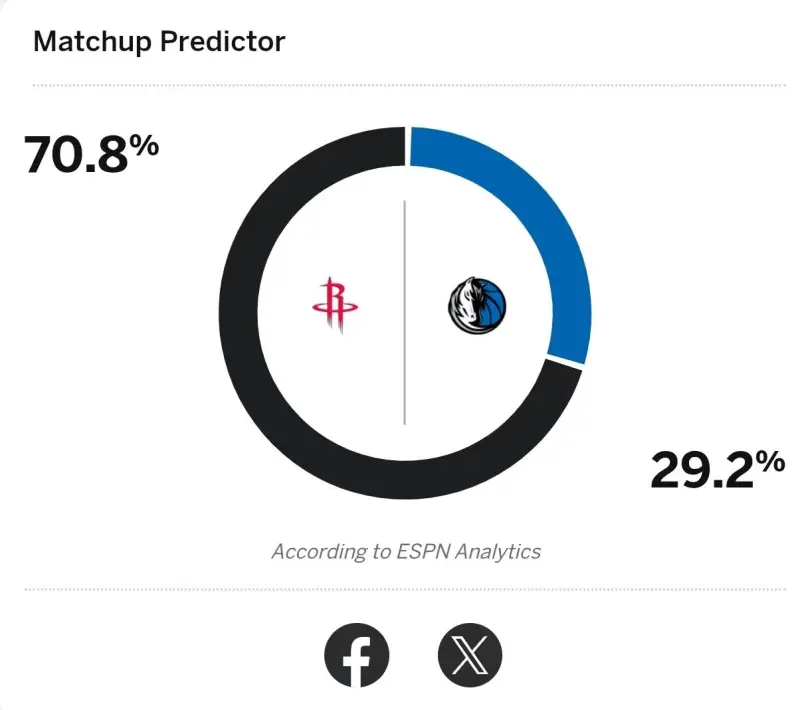The height and width of the screenshot is (710, 800).
Task: Click the dotted separator below the heading
Action: pyautogui.click(x=400, y=86)
